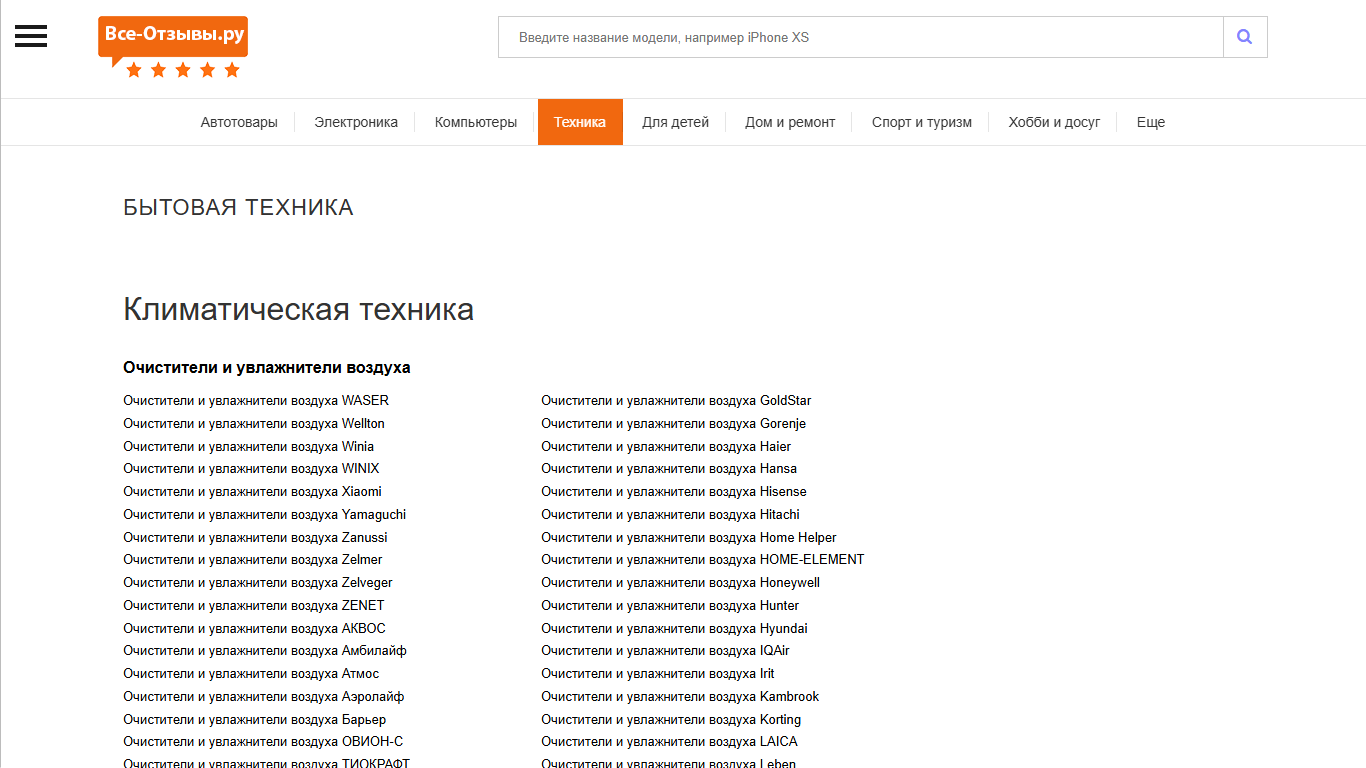
Task: Open the air purifiers ZENET link
Action: pyautogui.click(x=254, y=605)
